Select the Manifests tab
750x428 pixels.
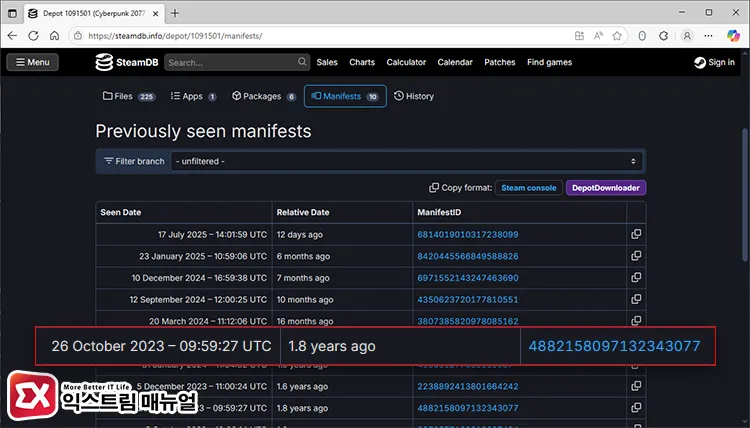pyautogui.click(x=345, y=96)
